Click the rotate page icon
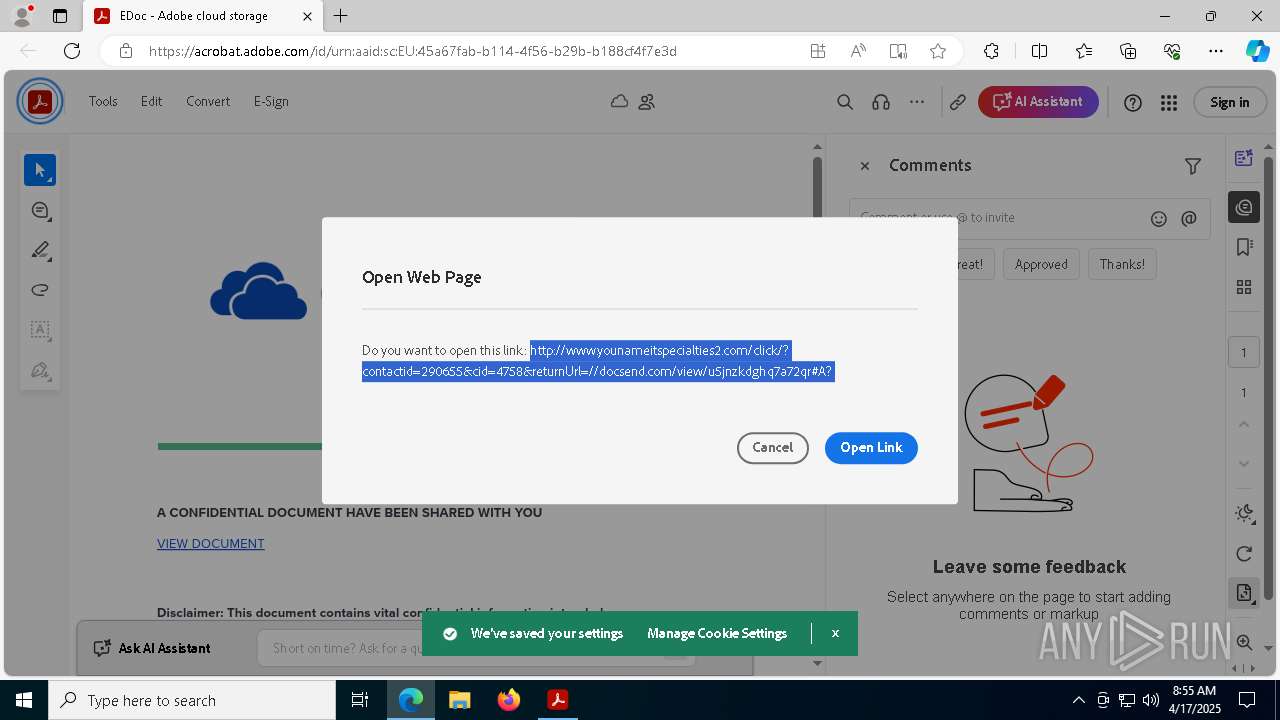The width and height of the screenshot is (1280, 720). [x=1244, y=554]
